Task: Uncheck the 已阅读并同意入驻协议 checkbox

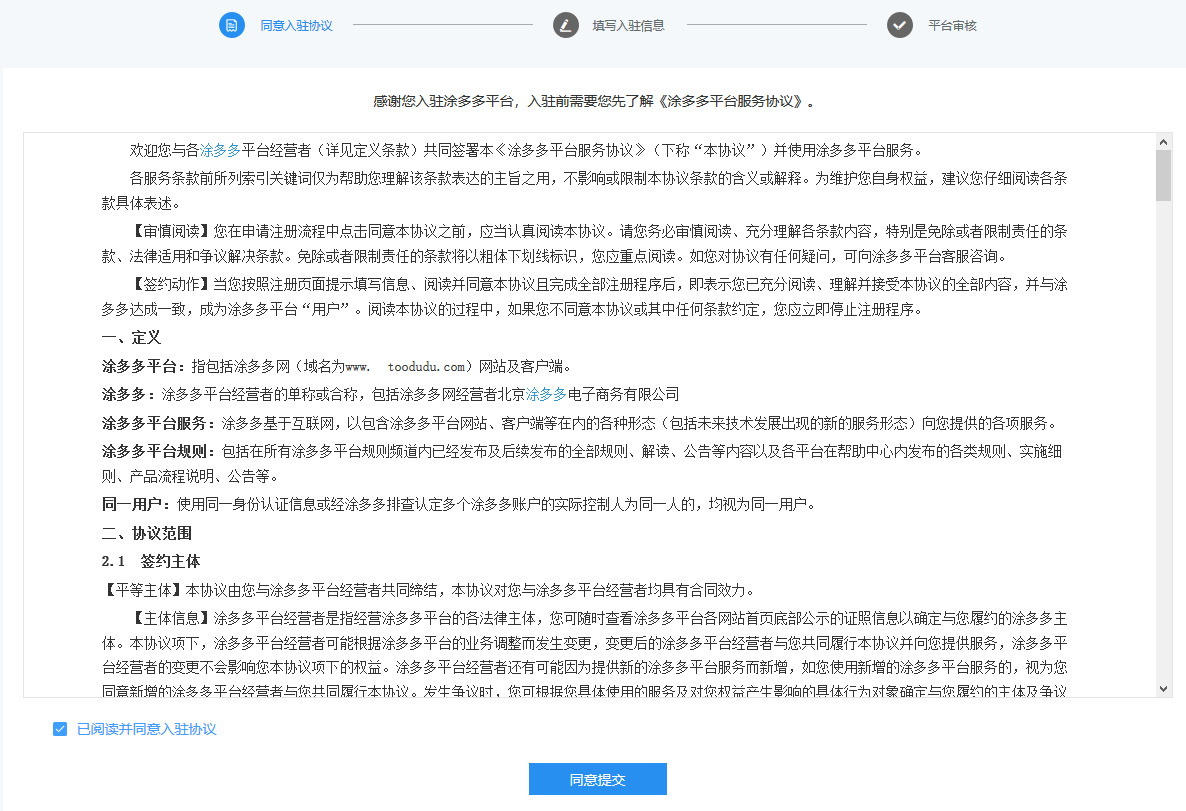Action: pos(60,729)
